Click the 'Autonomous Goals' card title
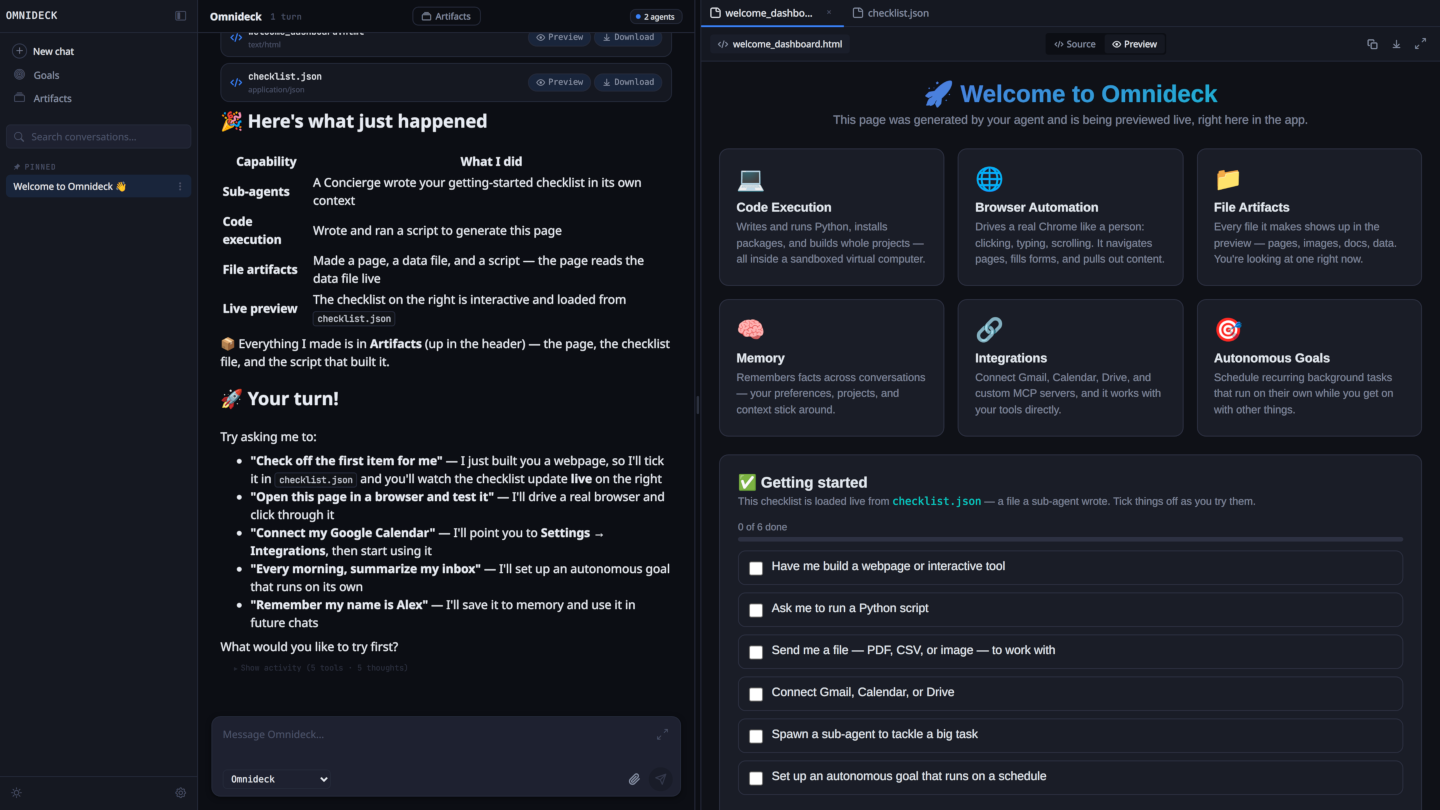This screenshot has width=1440, height=810. [1272, 357]
